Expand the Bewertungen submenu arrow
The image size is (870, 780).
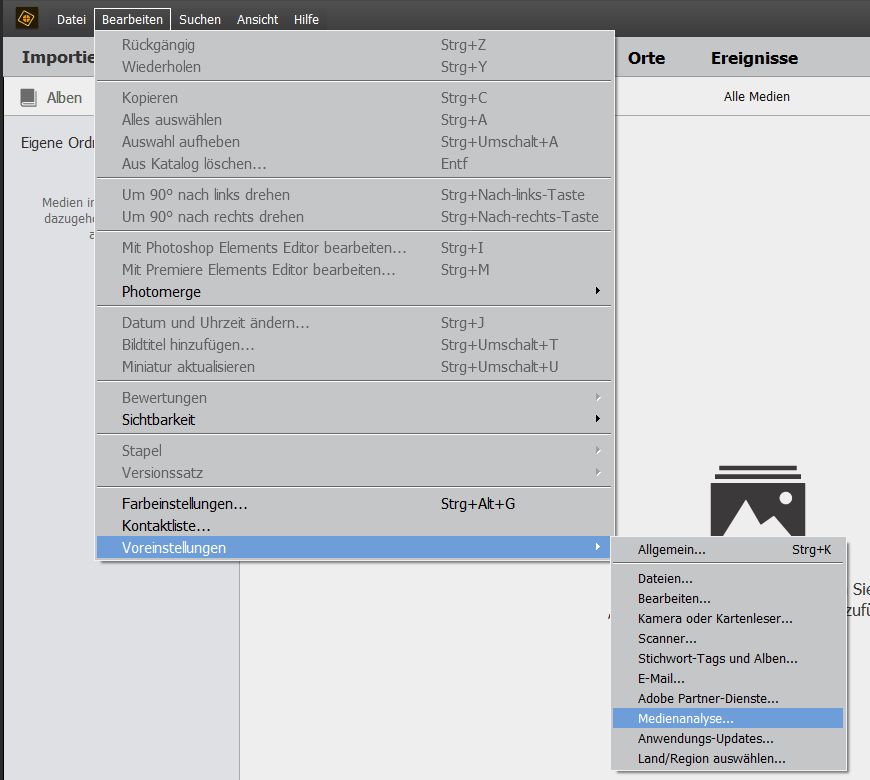pos(598,397)
